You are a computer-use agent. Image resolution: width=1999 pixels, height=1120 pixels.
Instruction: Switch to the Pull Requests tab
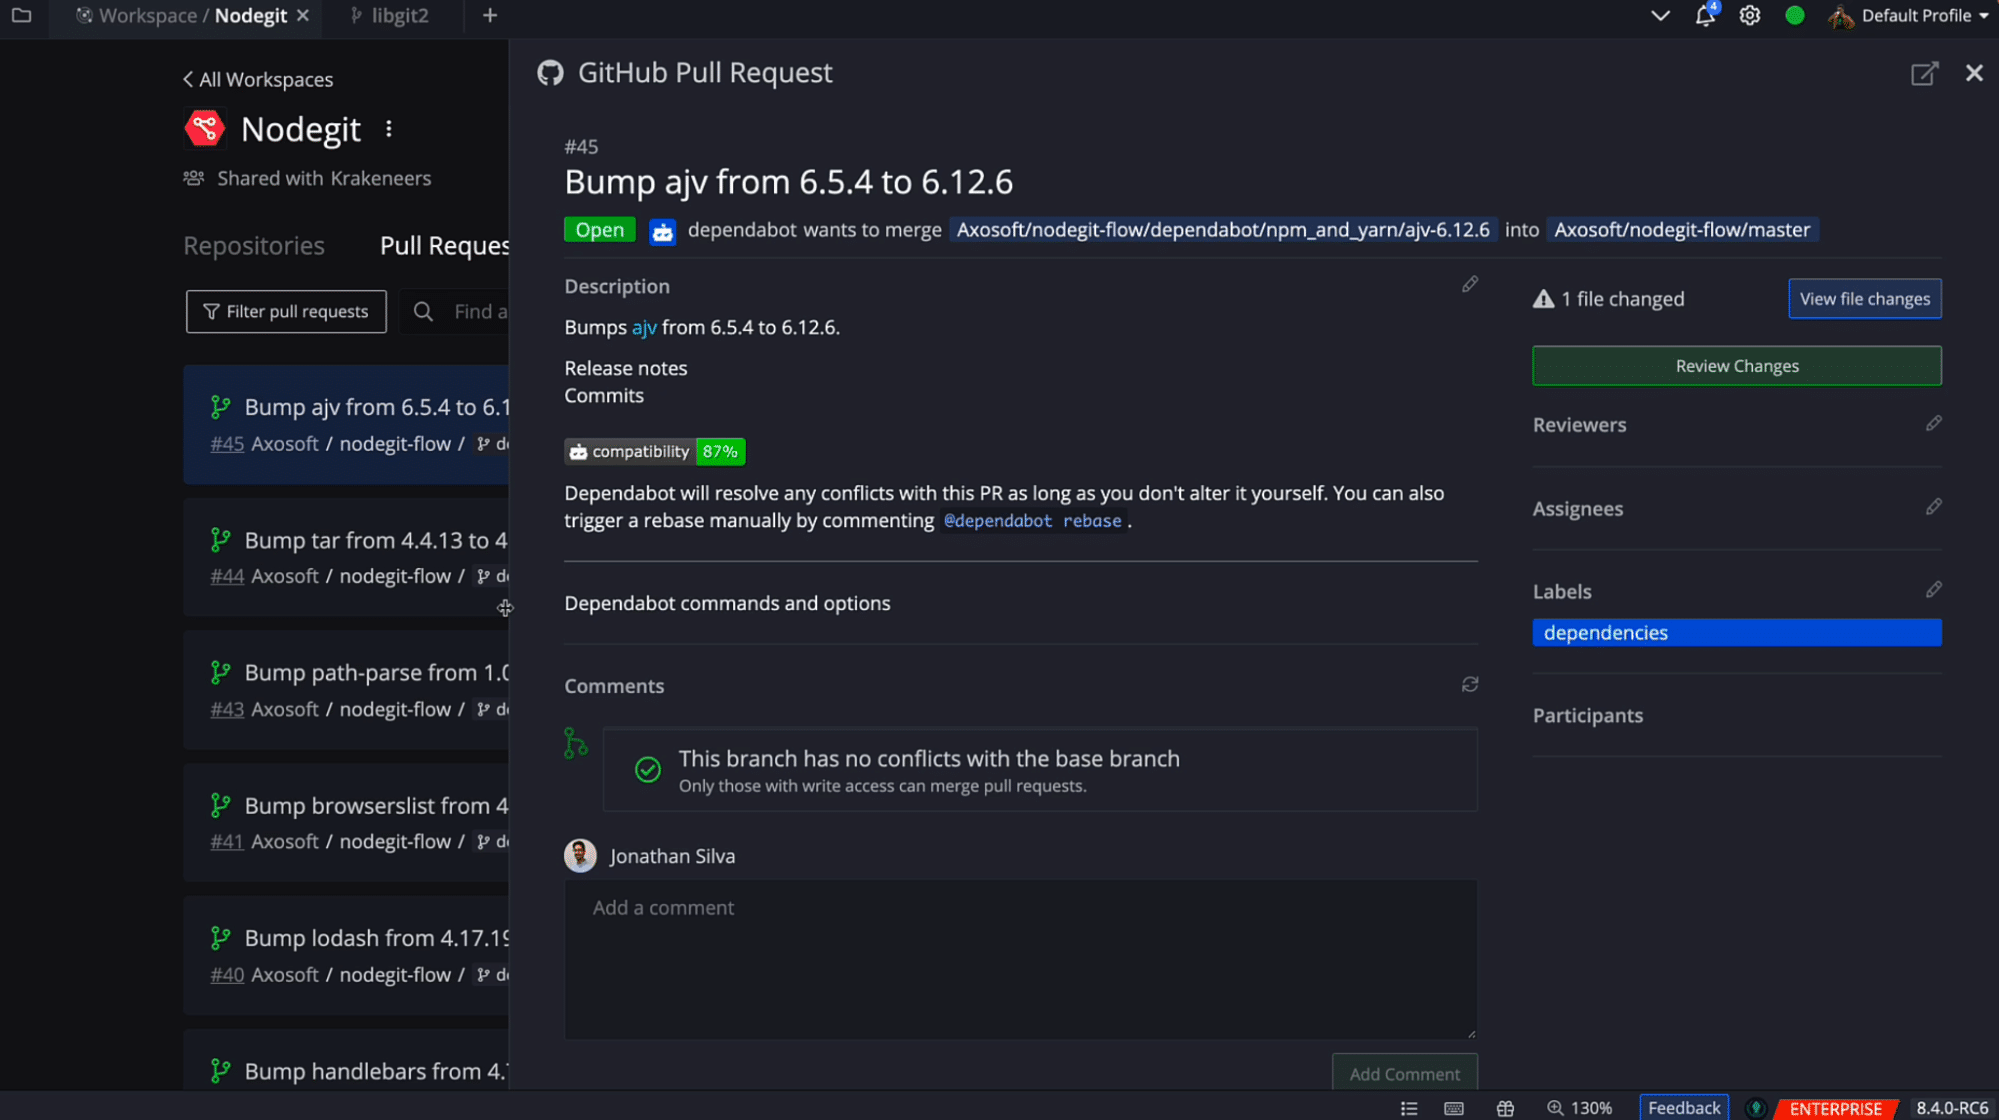pos(443,245)
